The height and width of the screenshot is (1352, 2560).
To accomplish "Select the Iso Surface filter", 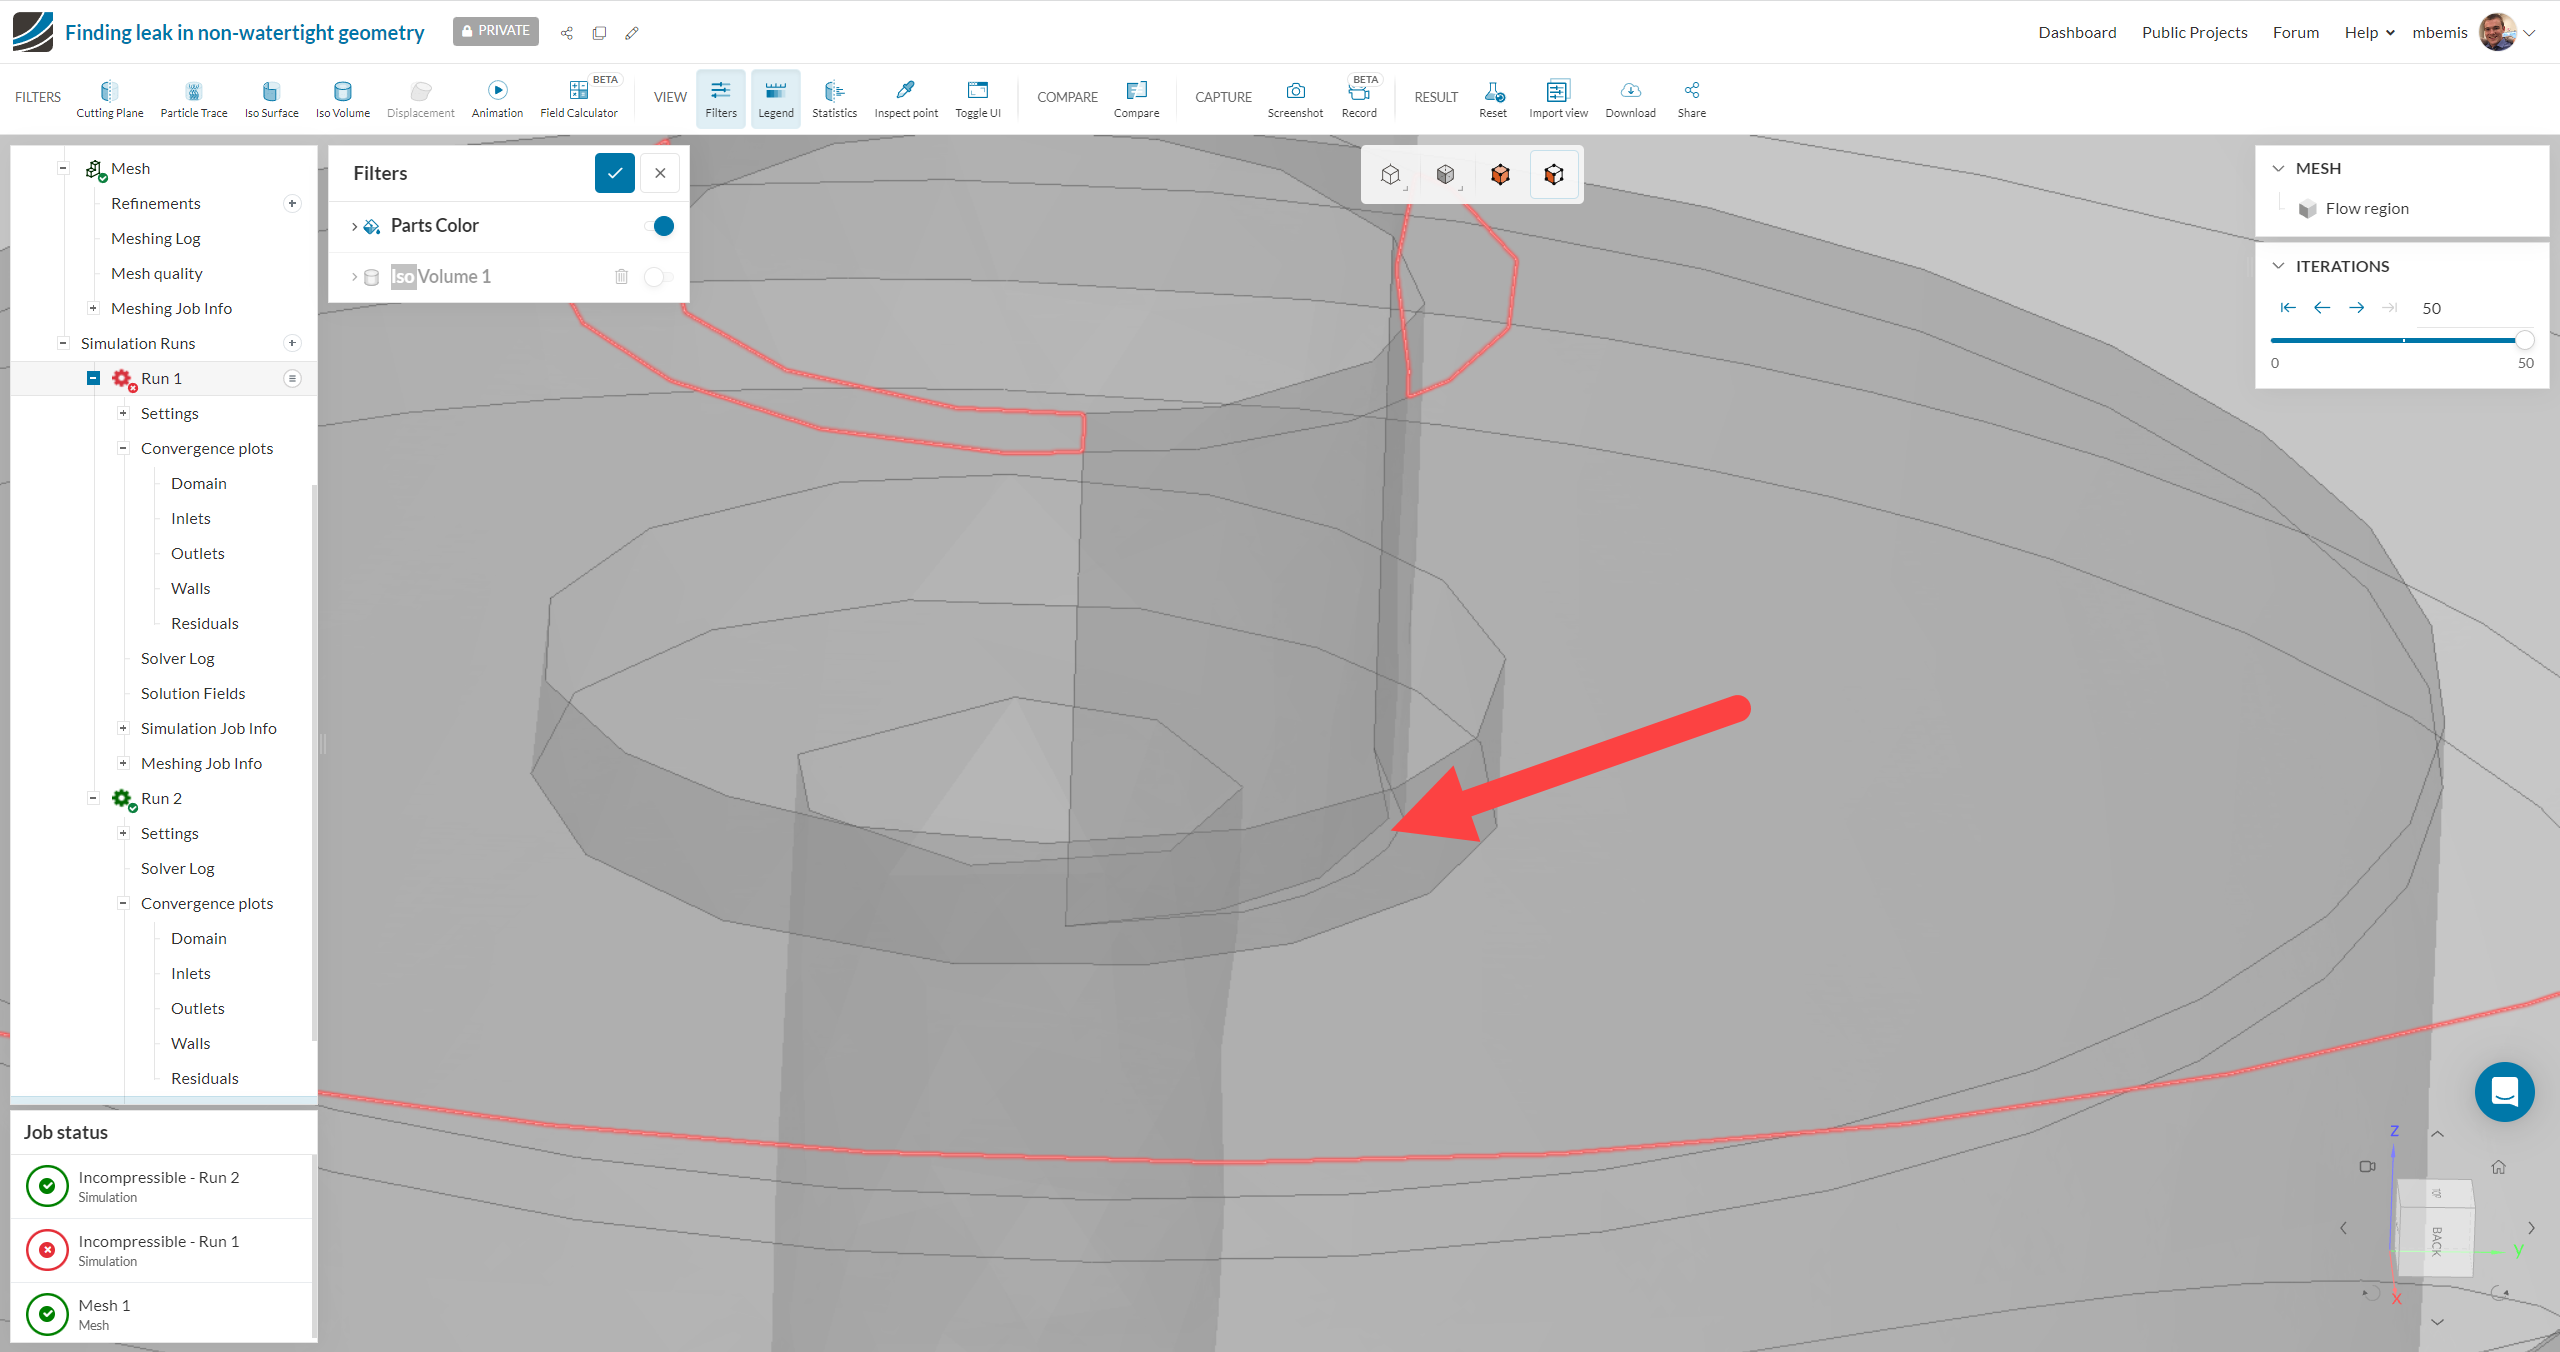I will (270, 97).
